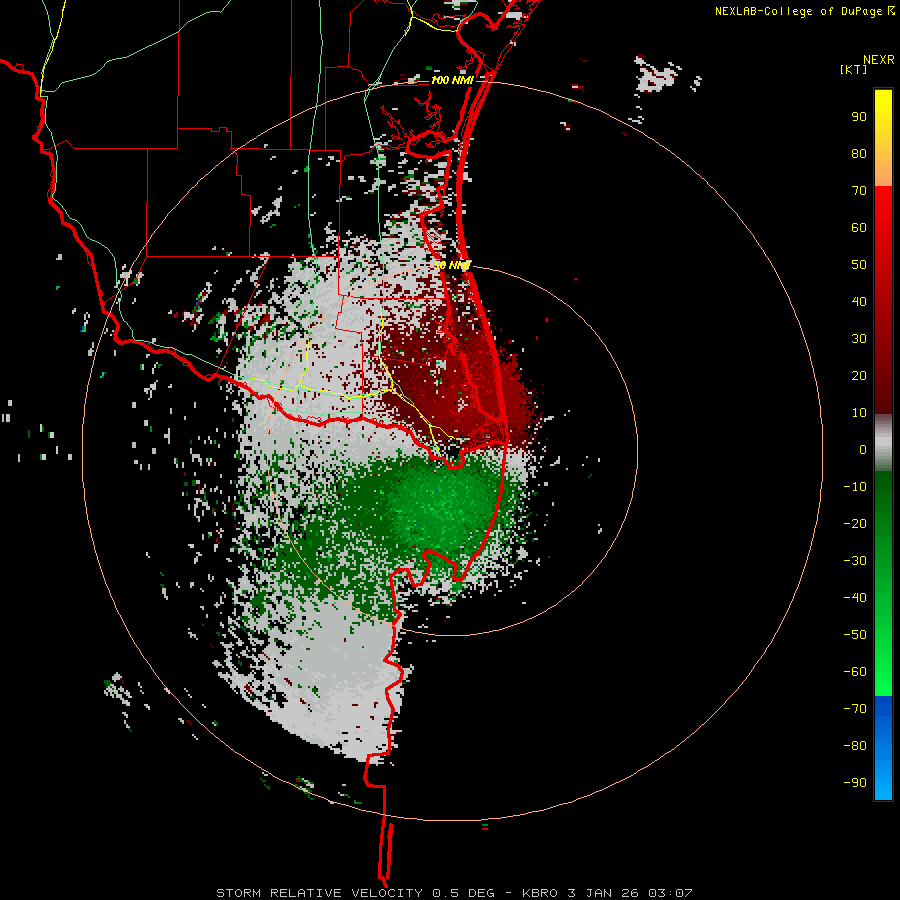Click the blue bottom segment of the color bar
Viewport: 900px width, 900px height.
coord(883,747)
